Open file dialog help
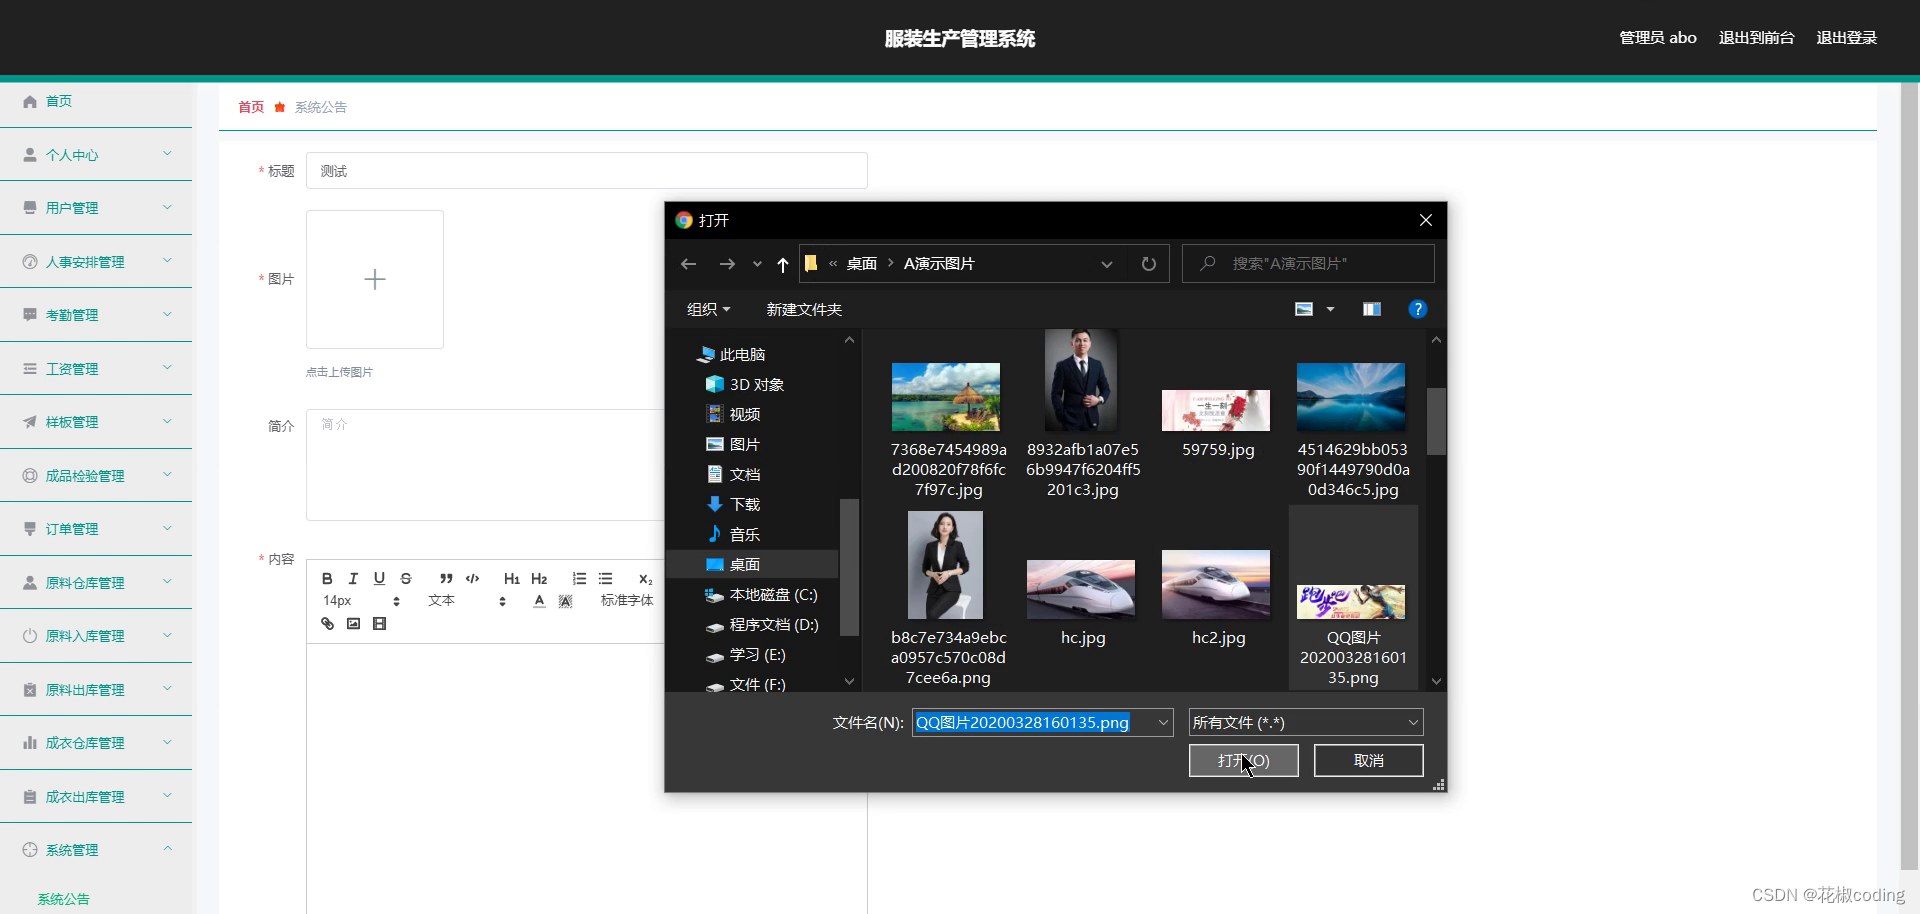This screenshot has height=914, width=1920. coord(1417,310)
